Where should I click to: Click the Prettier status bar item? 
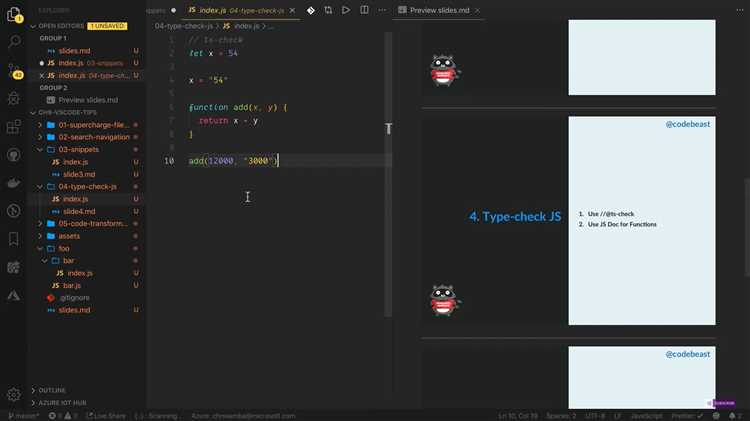pyautogui.click(x=687, y=416)
